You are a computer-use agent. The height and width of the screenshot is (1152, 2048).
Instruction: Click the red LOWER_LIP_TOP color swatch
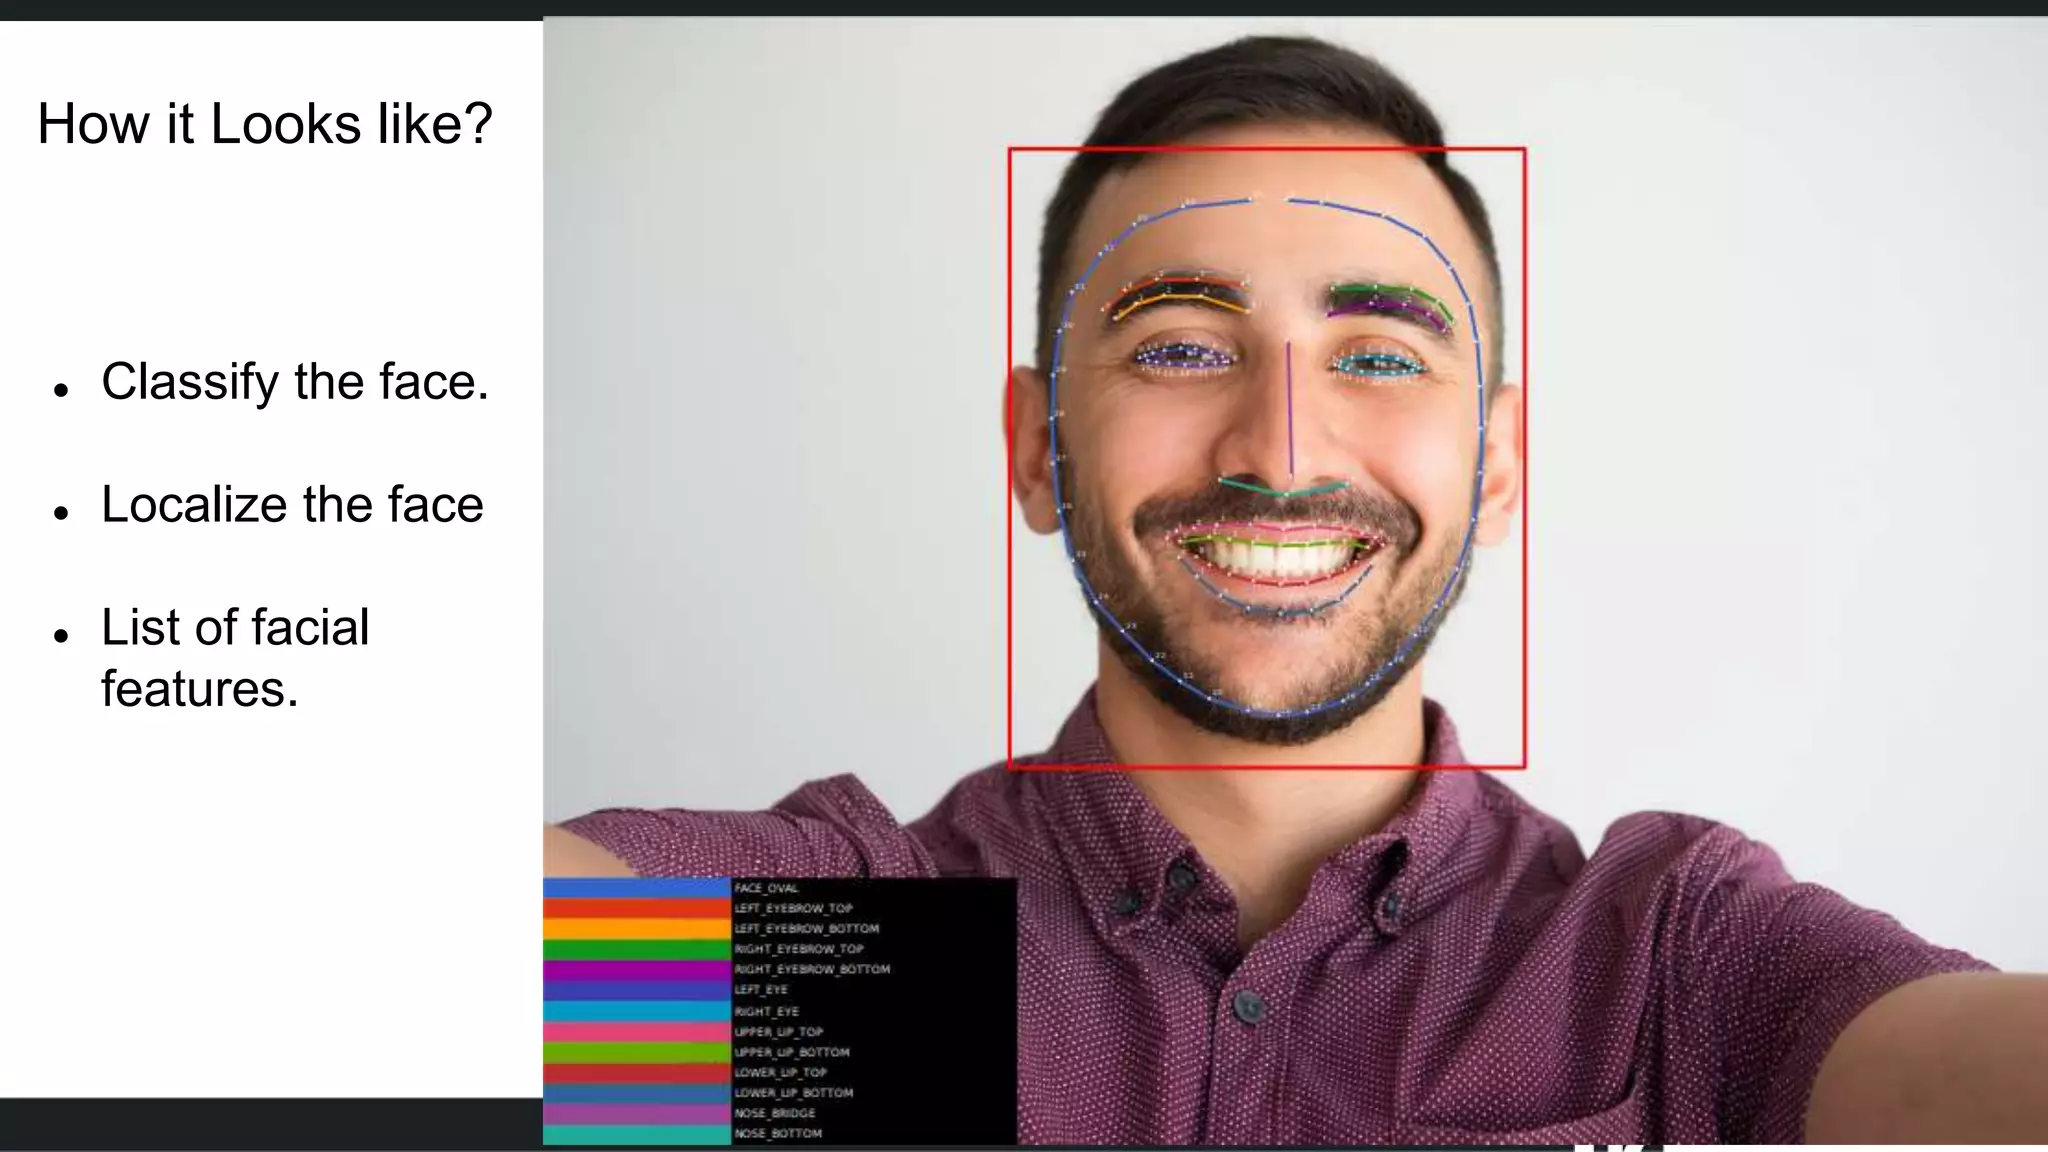click(x=637, y=1072)
